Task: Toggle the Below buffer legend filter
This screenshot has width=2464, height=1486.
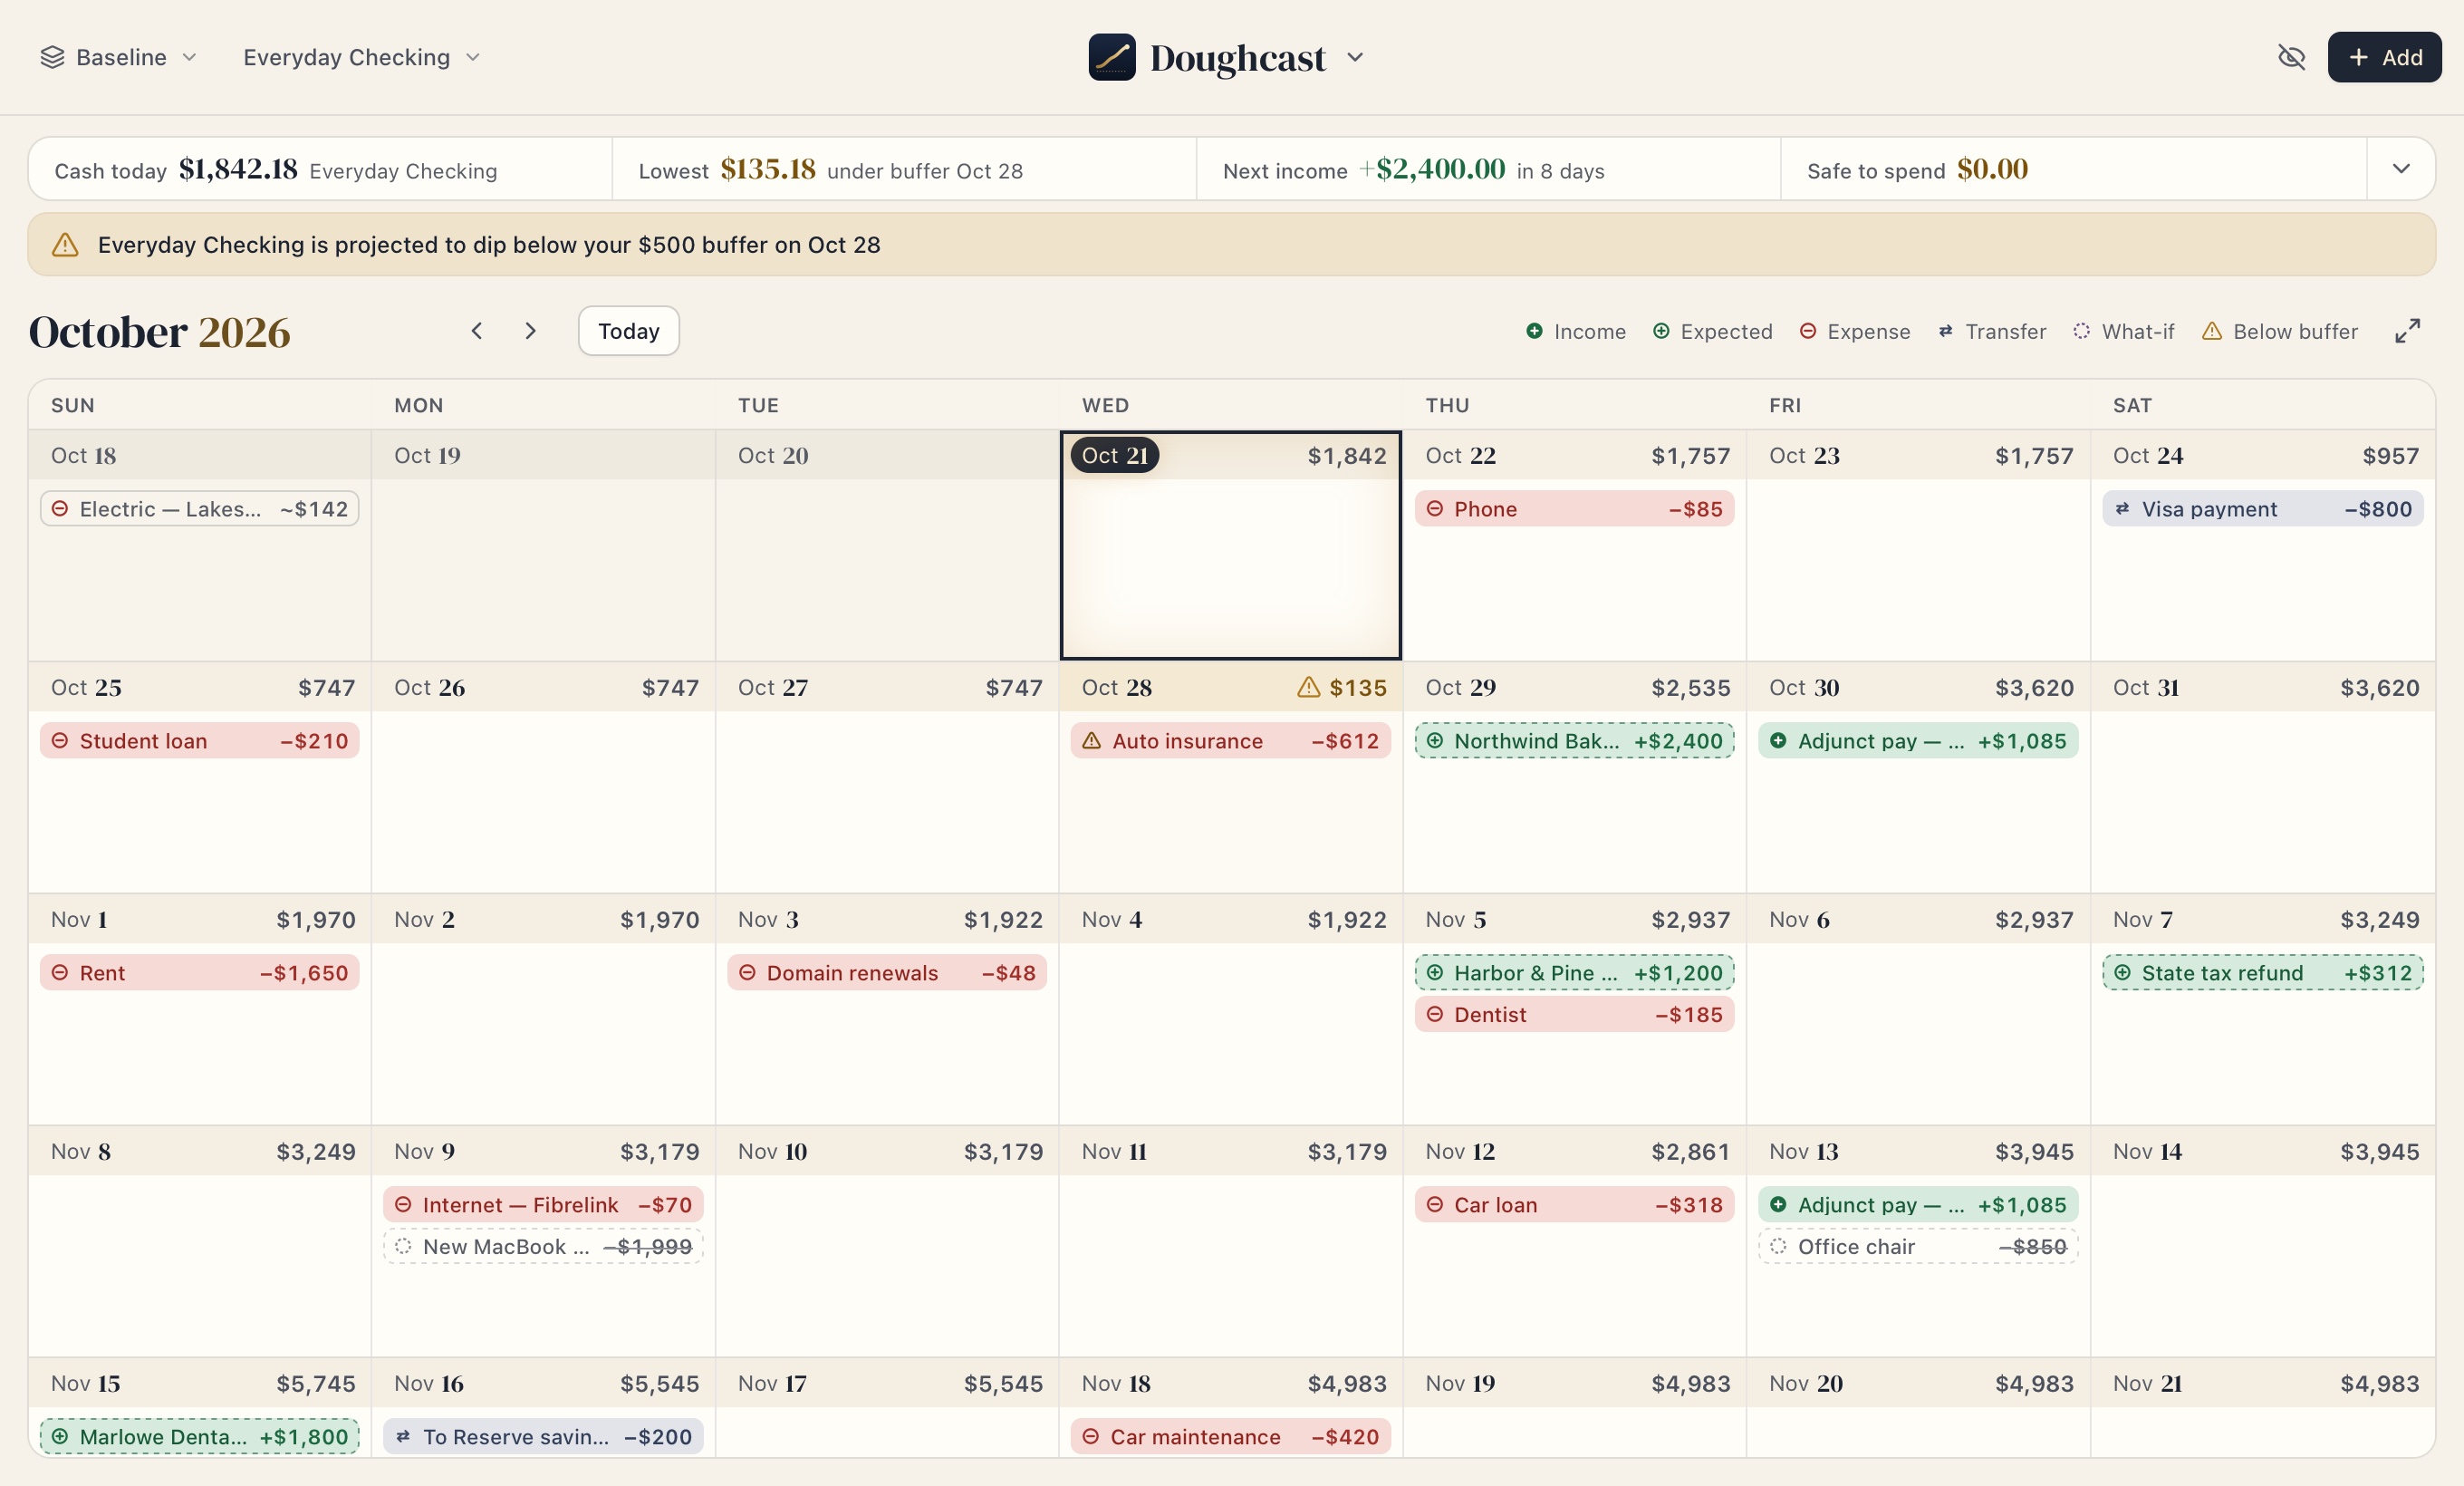Action: pos(2280,331)
